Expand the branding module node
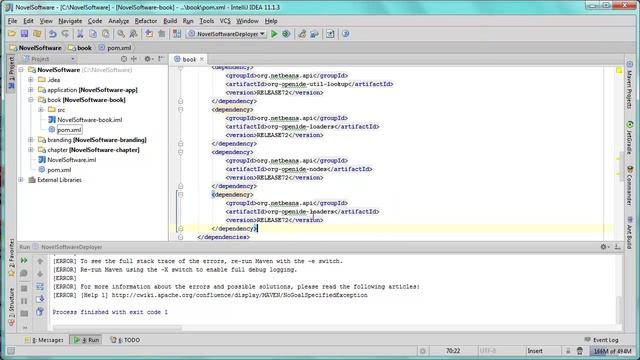640x360 pixels. 31,140
